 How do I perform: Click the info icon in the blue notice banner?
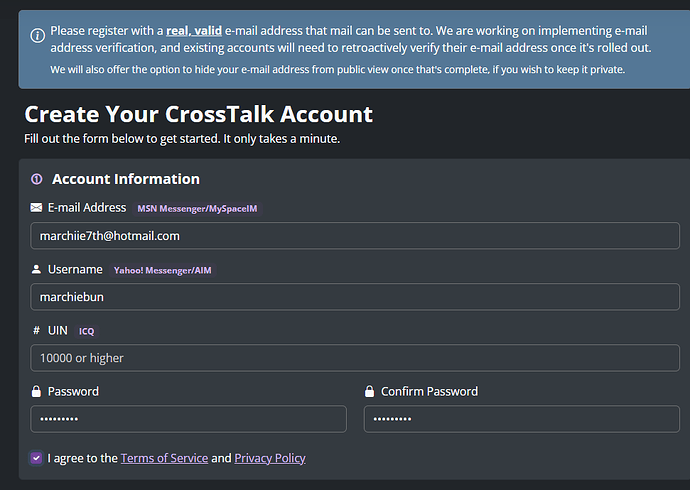37,35
